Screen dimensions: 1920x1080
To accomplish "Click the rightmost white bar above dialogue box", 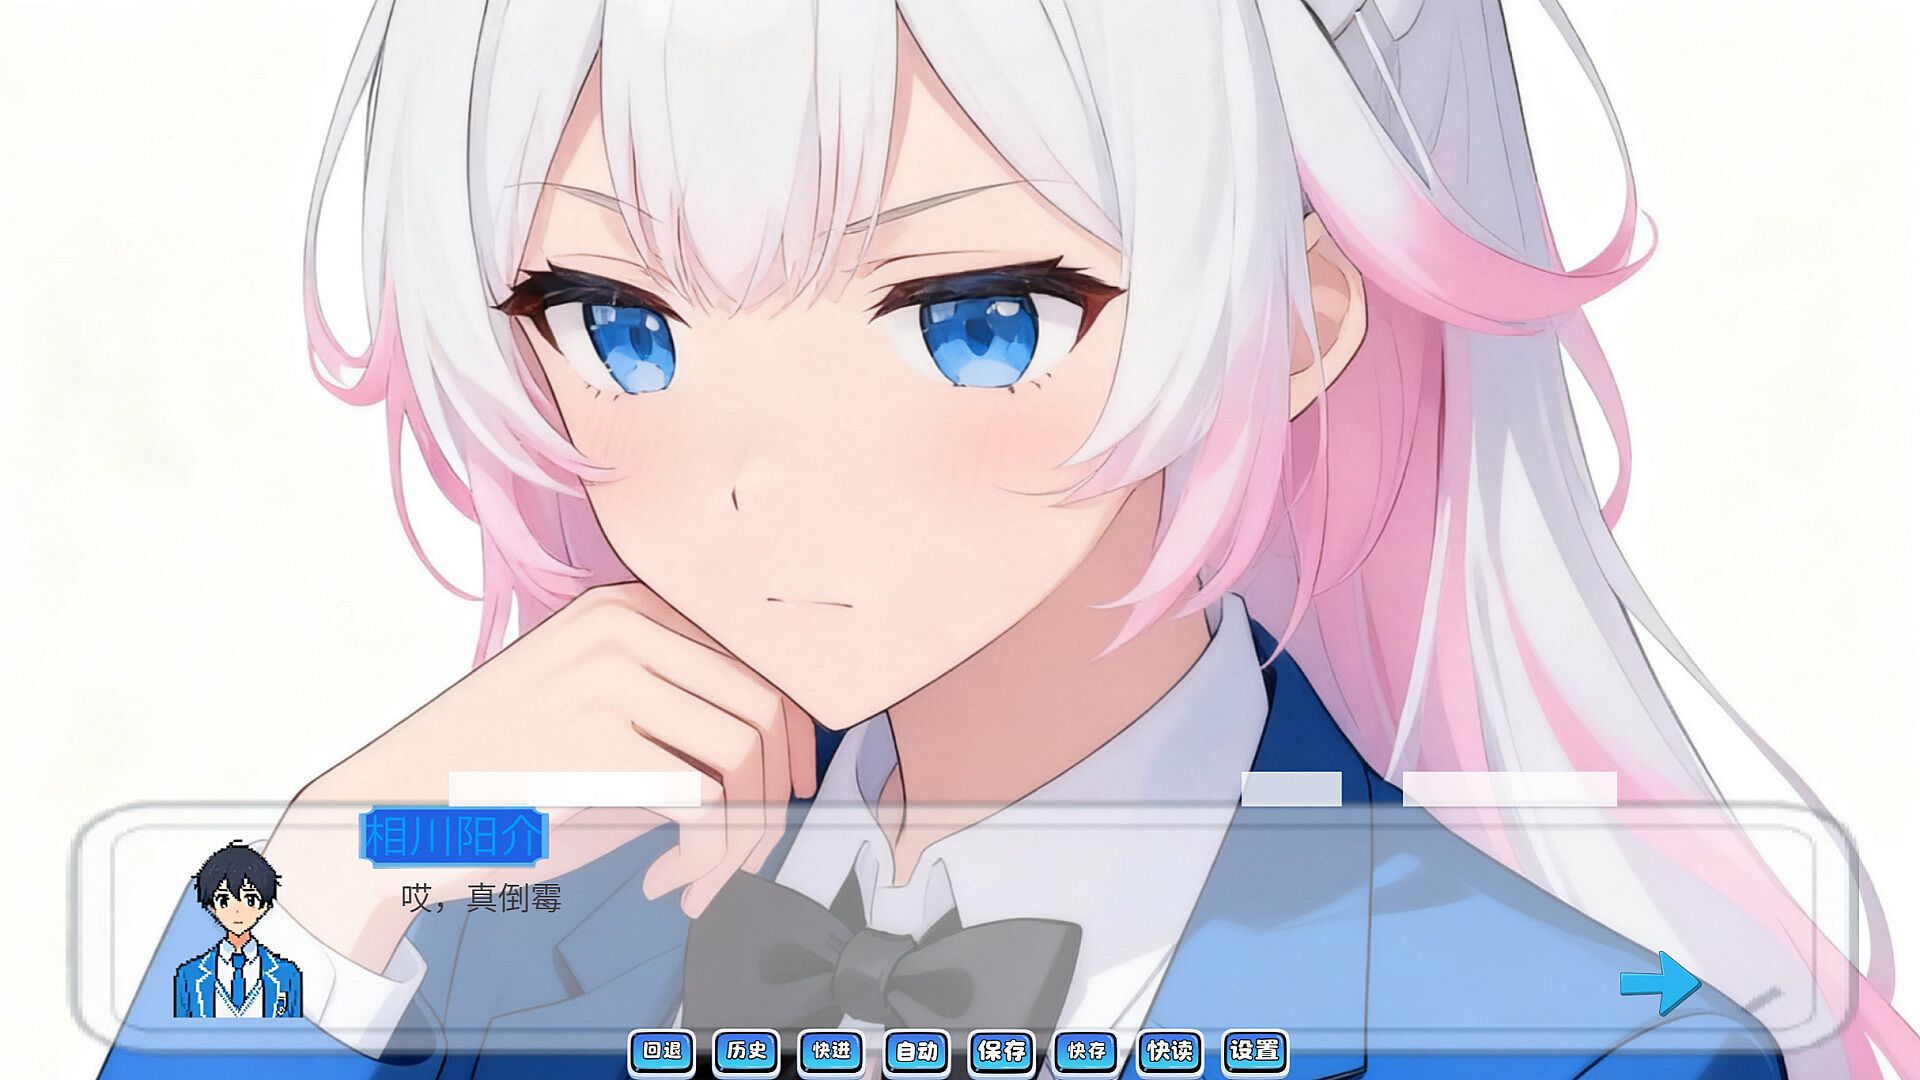I will 1509,788.
